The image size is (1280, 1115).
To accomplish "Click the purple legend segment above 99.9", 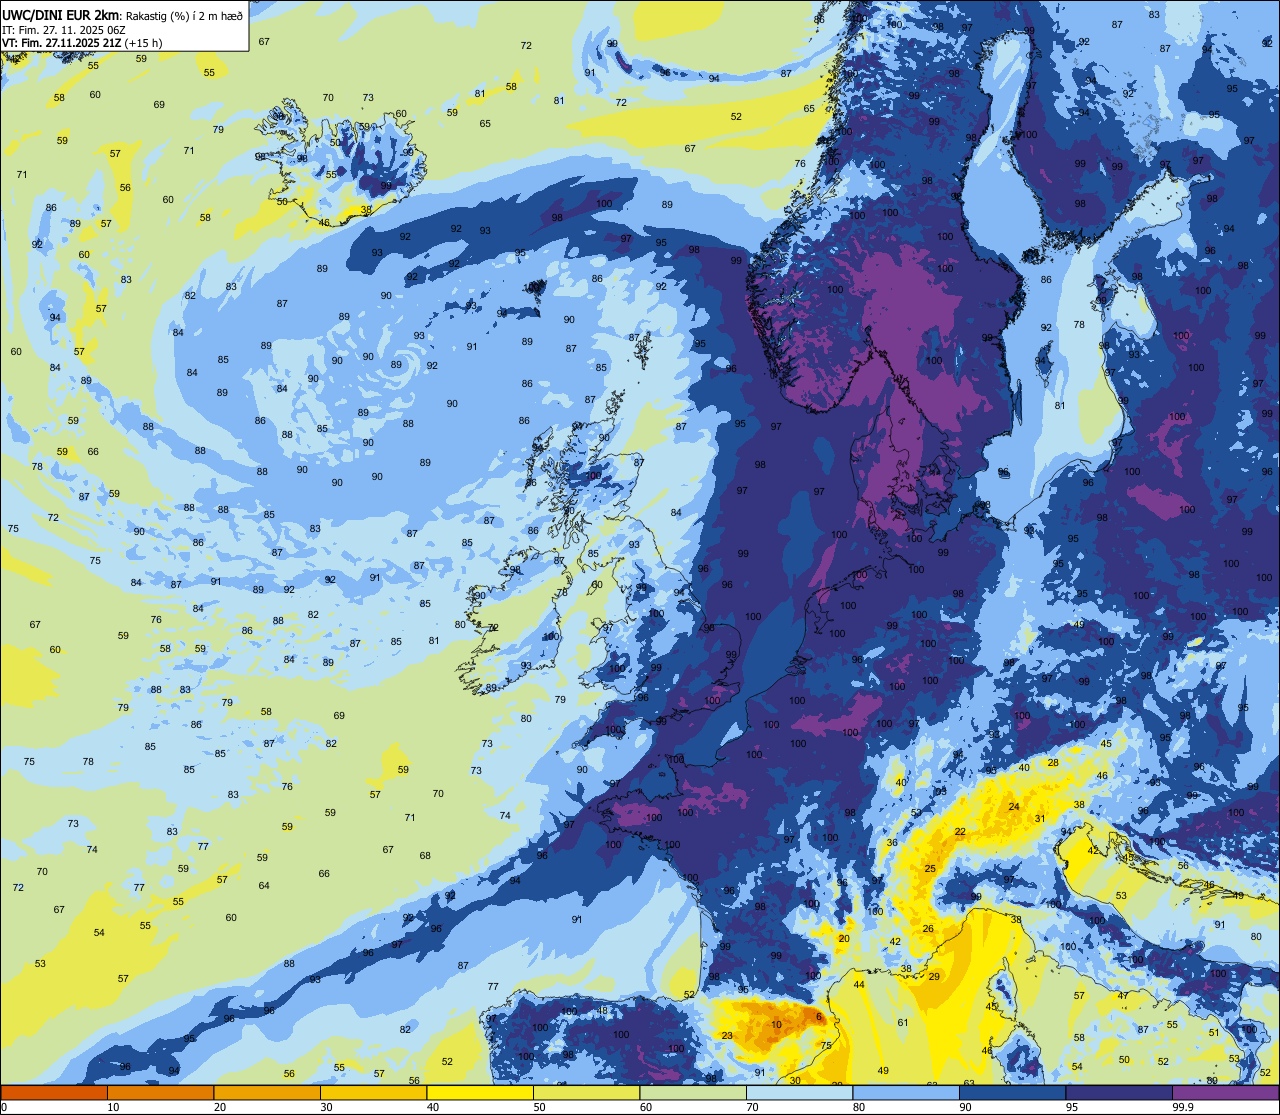I will tap(1226, 1092).
